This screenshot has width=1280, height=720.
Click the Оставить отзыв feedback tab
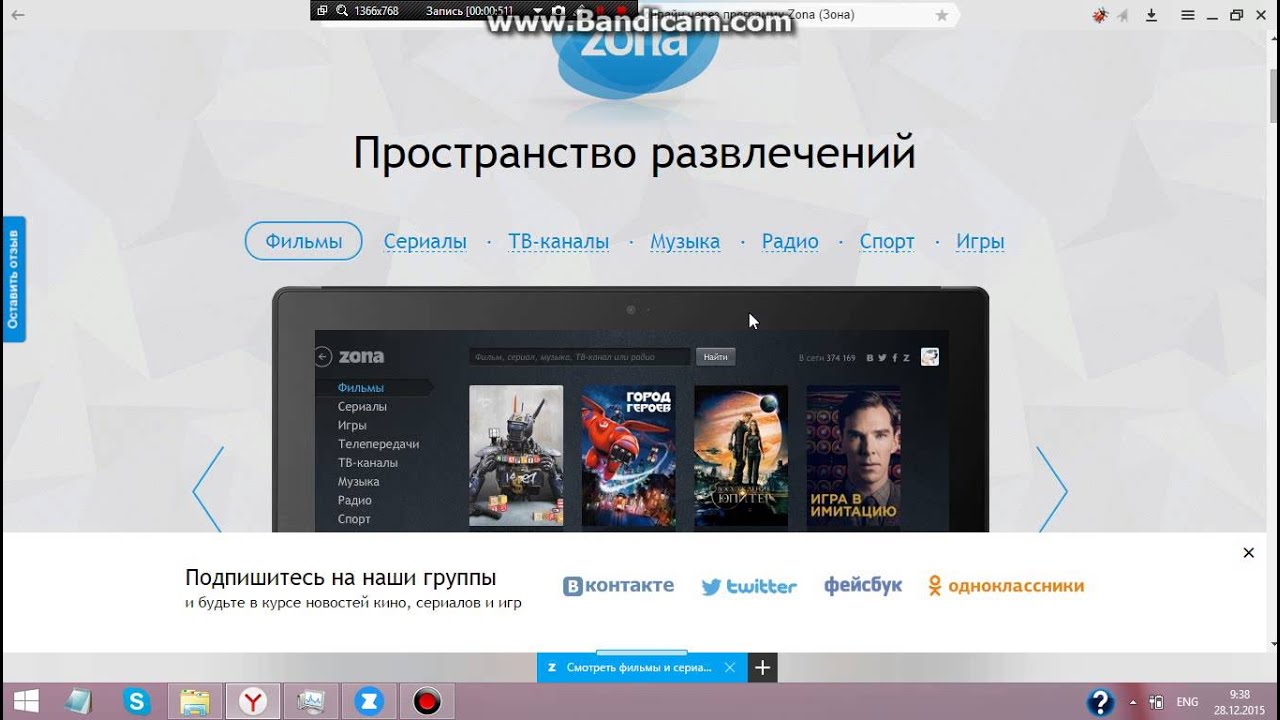(x=13, y=279)
